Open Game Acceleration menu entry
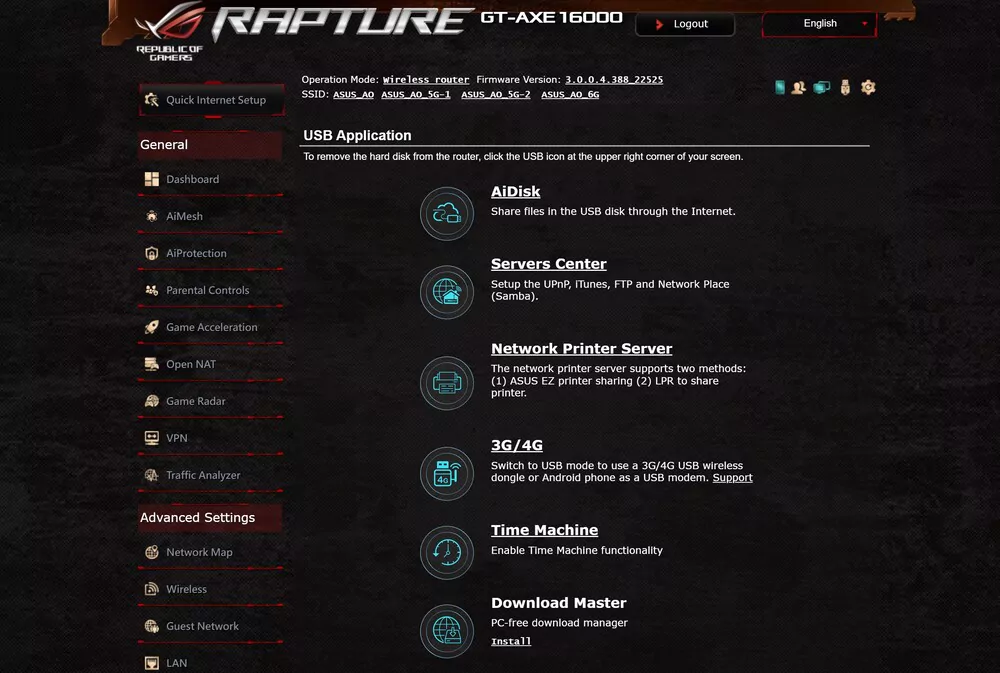The image size is (1000, 673). (x=210, y=328)
